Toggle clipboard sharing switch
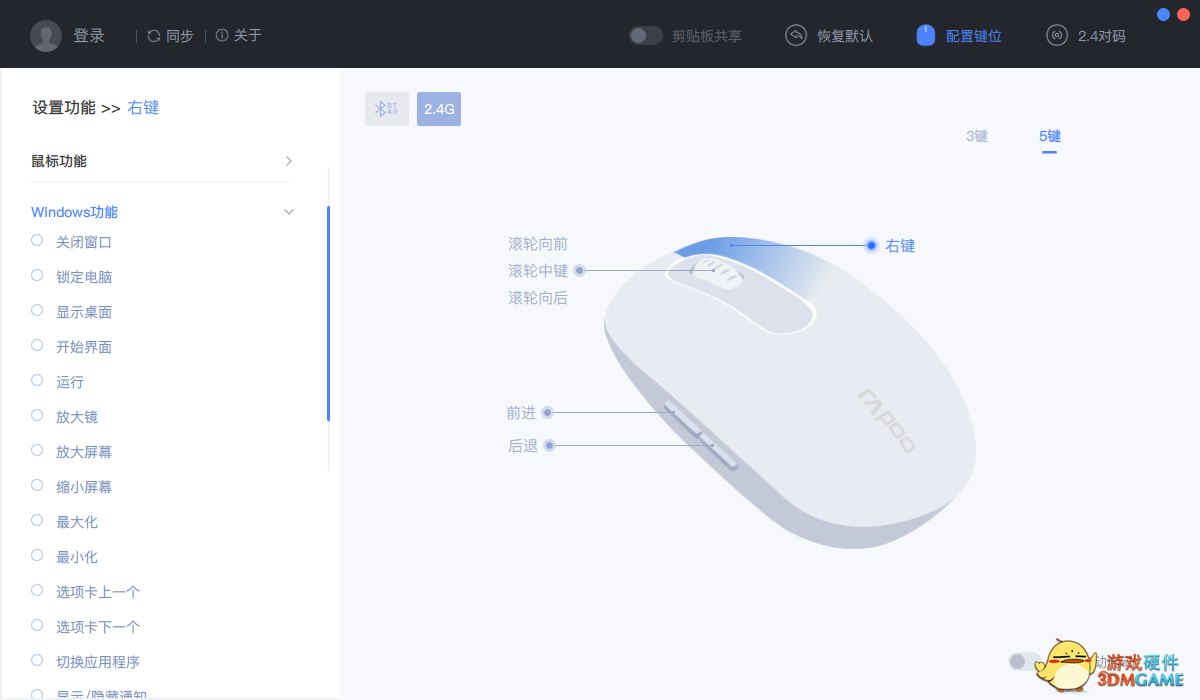The image size is (1200, 700). (x=646, y=36)
